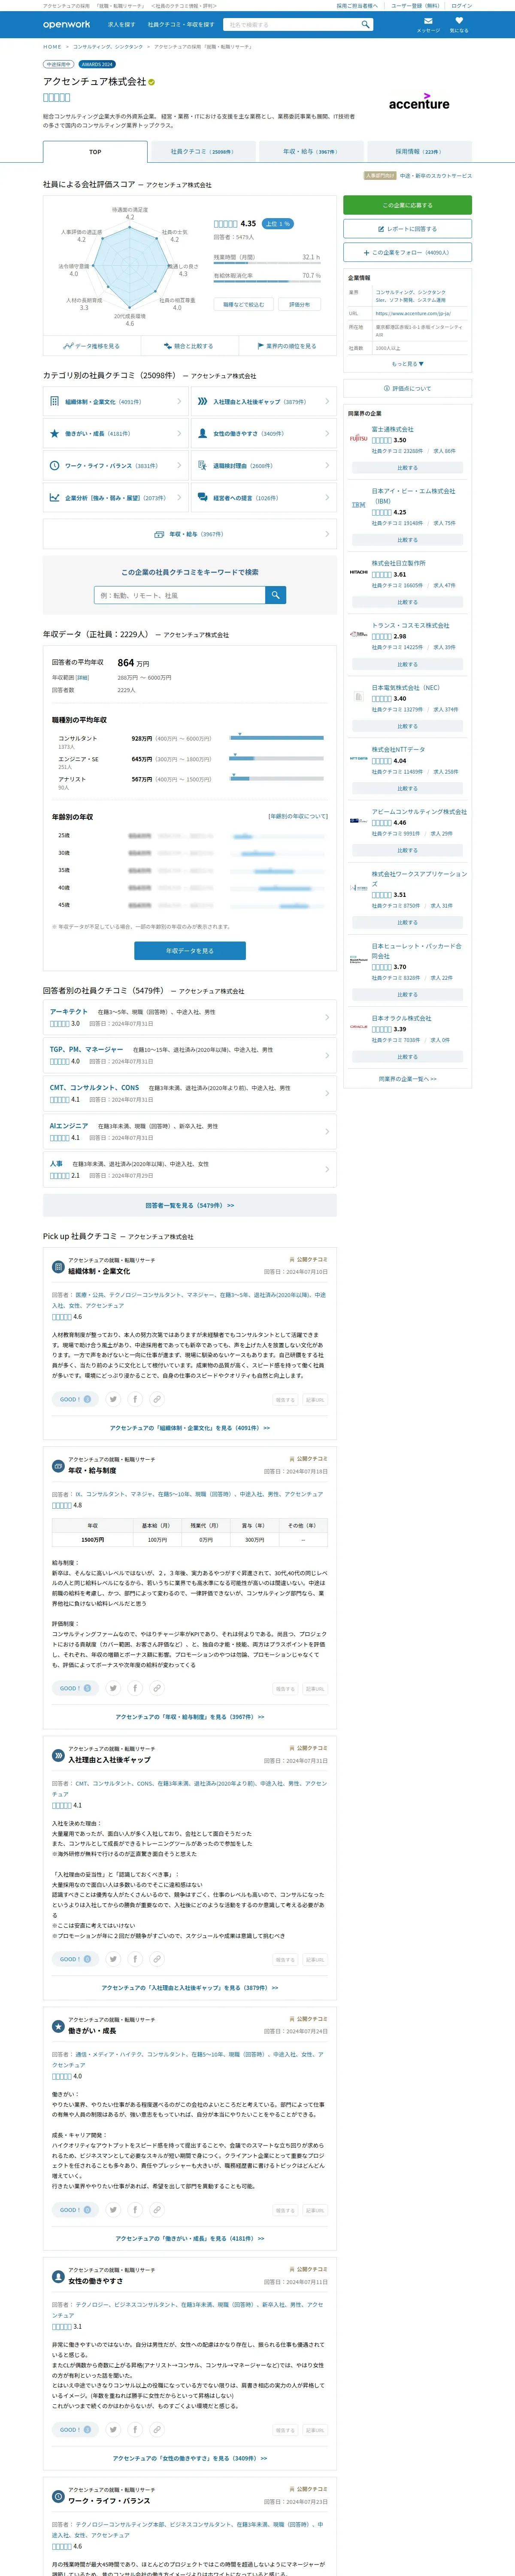Expand the CMT、コンサルタント、CONS reviewer row

[190, 1094]
